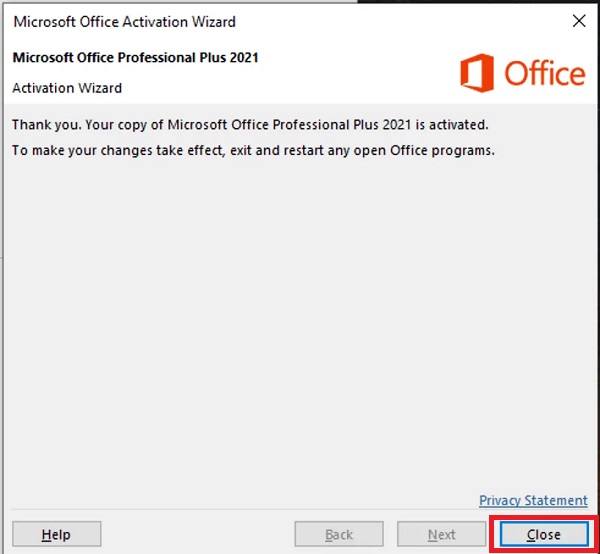Click the Office wordmark text beside the logo
Screen dimensions: 600x554
(x=544, y=74)
